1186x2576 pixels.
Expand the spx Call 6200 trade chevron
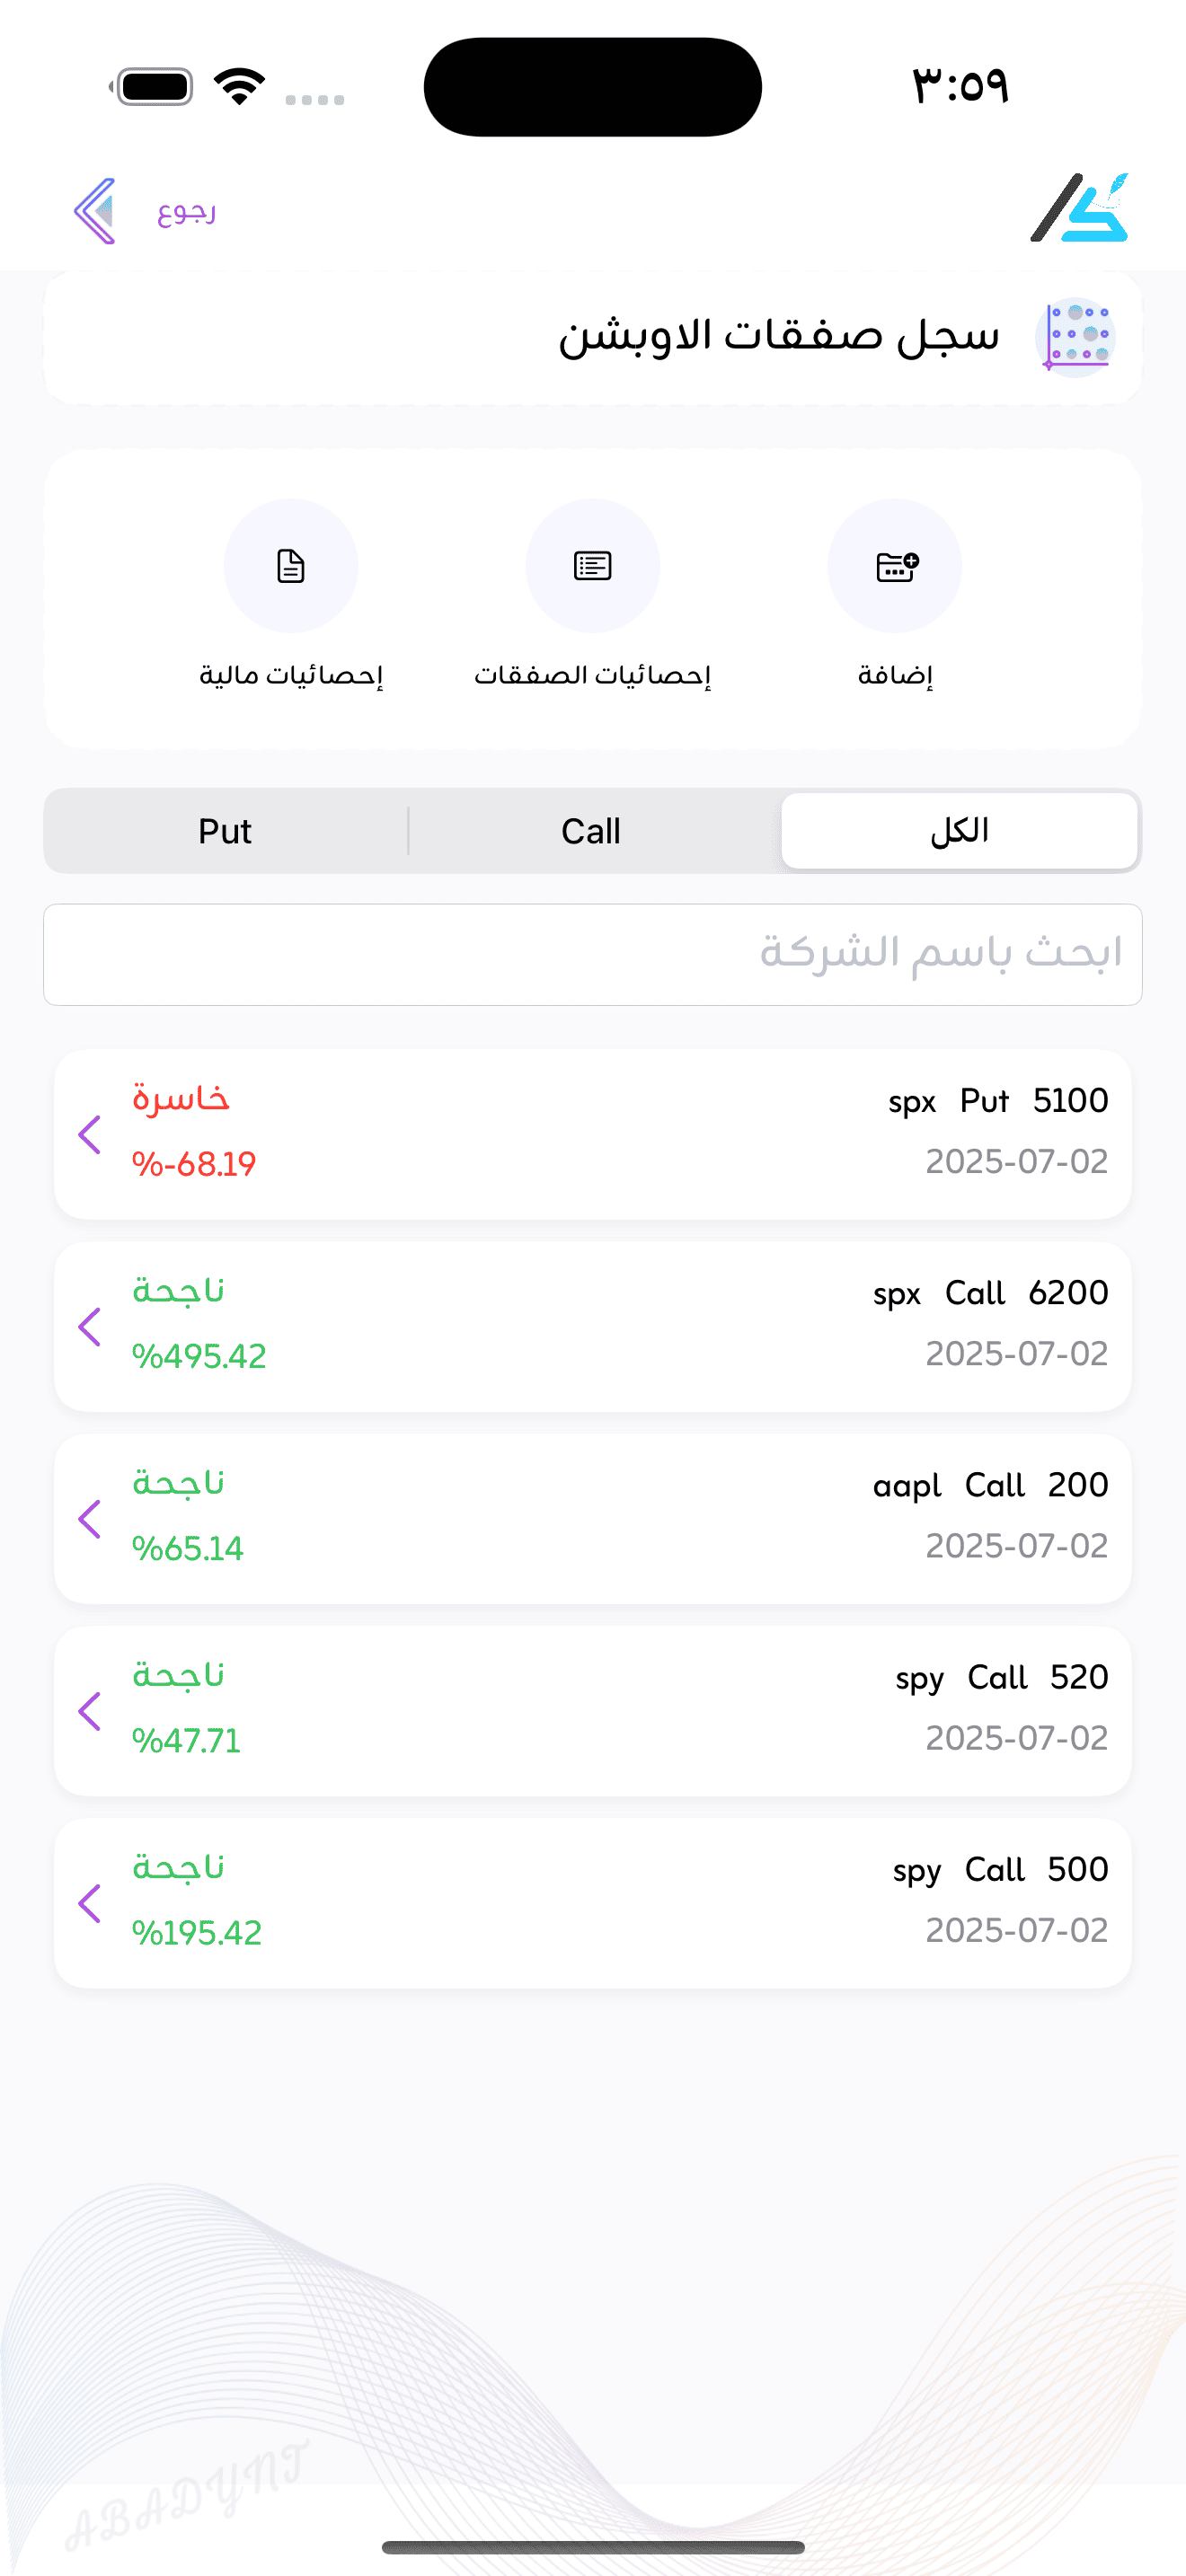90,1327
